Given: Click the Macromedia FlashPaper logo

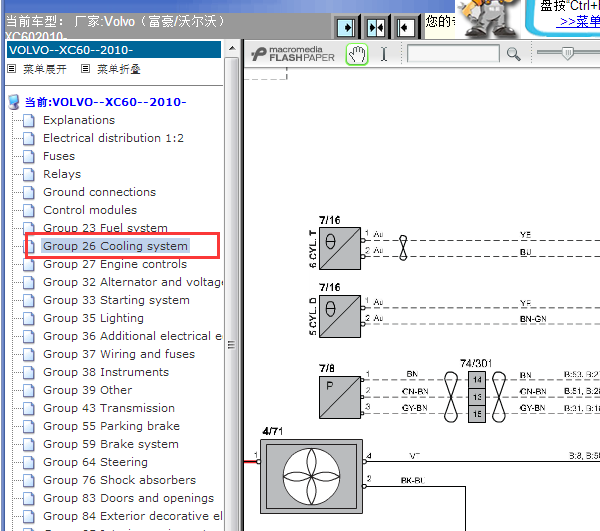Looking at the screenshot, I should click(x=293, y=54).
